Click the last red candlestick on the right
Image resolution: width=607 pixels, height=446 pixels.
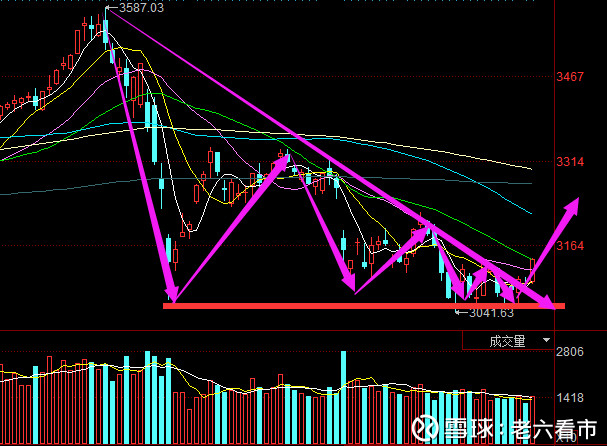tap(533, 270)
